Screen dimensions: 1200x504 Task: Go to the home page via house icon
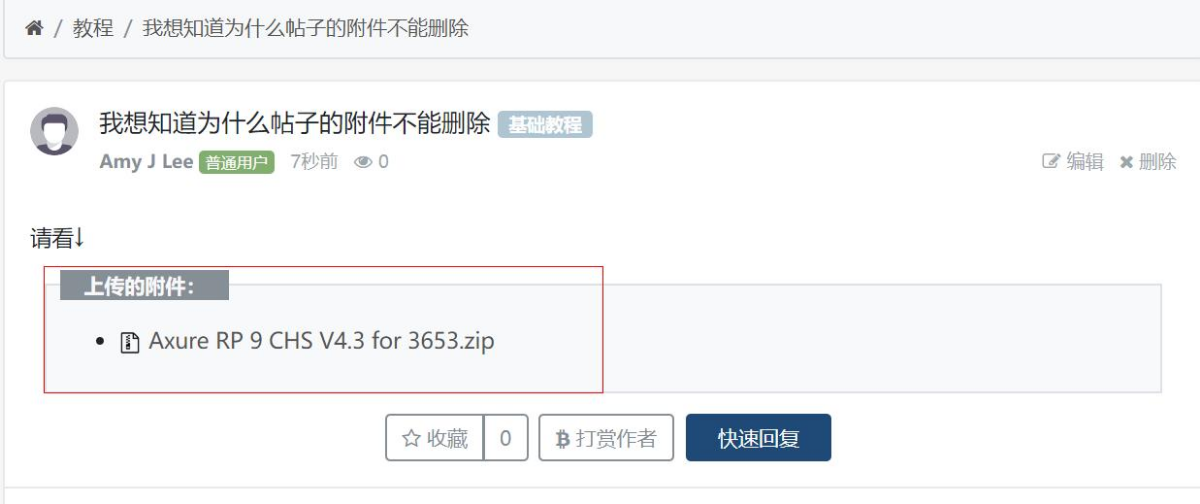coord(34,28)
